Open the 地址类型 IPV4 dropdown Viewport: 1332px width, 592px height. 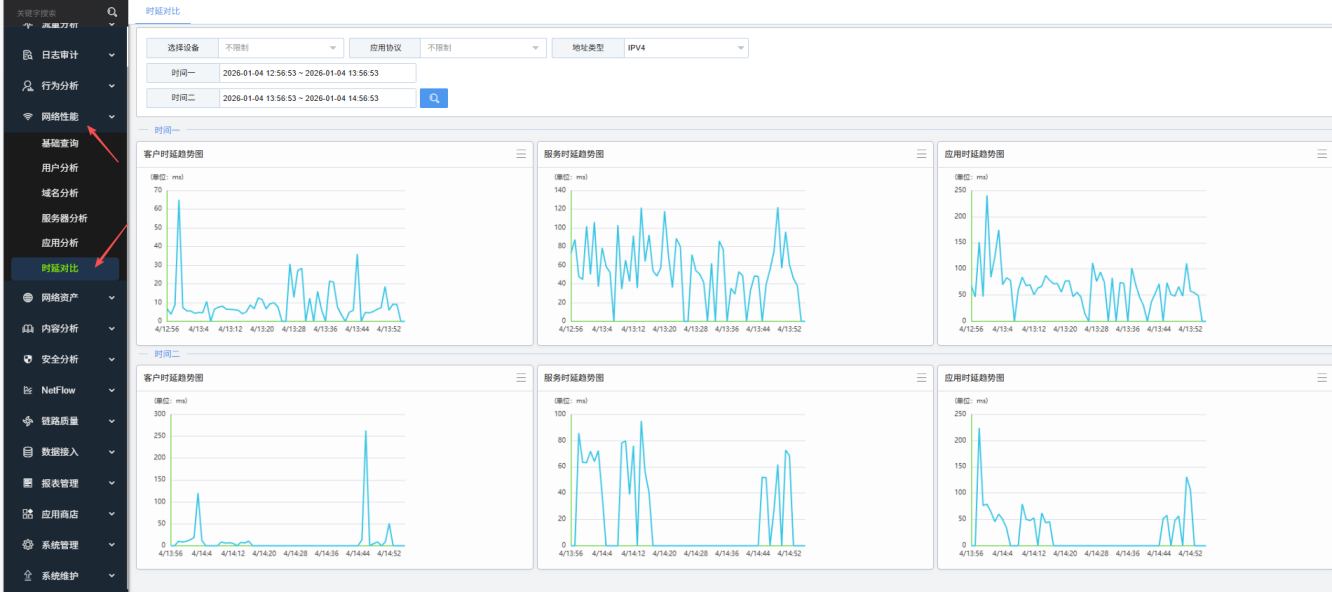[x=685, y=48]
